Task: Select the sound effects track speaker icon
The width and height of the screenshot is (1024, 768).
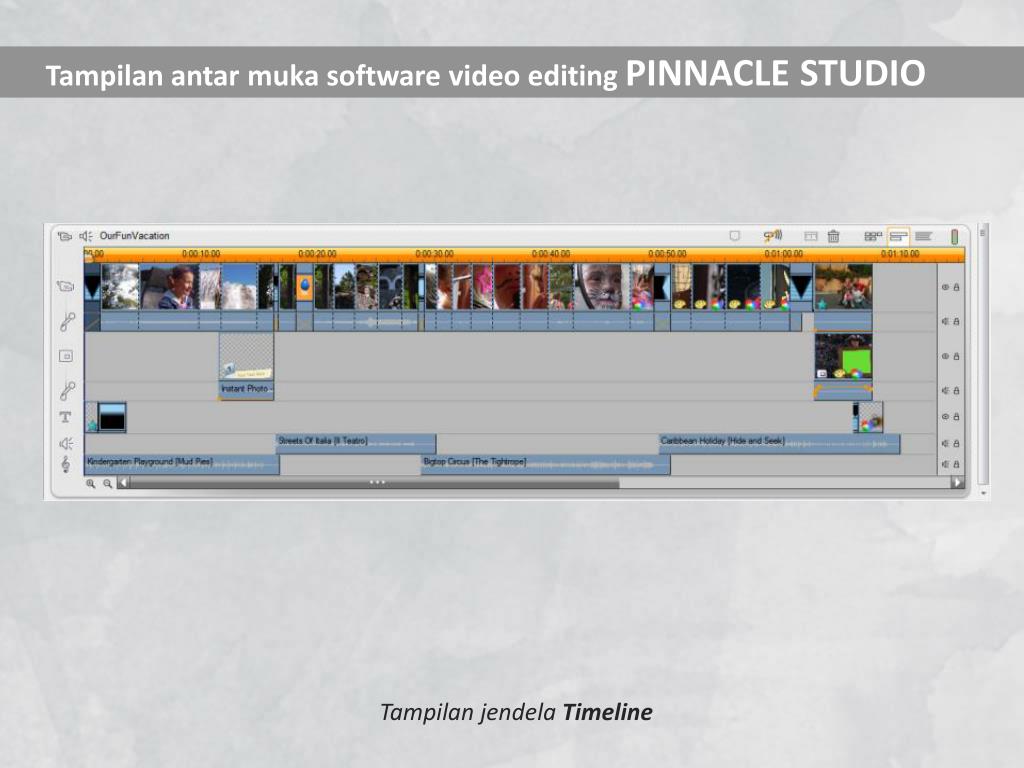Action: [x=66, y=443]
